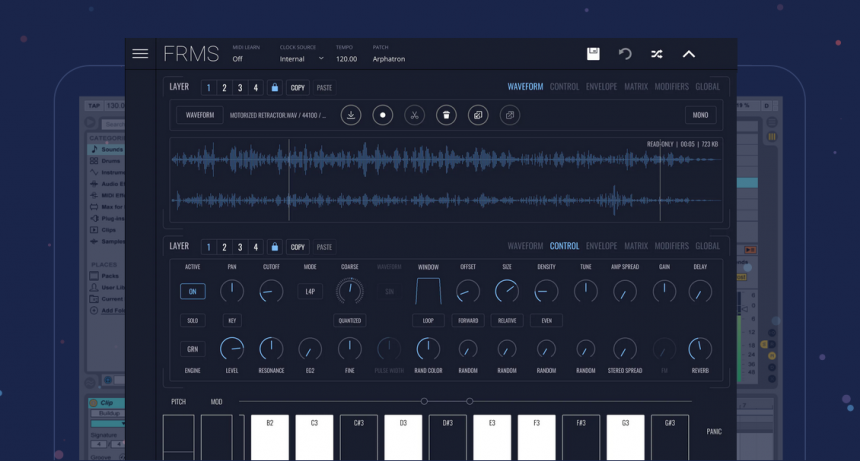Click the load sample download icon

click(351, 115)
